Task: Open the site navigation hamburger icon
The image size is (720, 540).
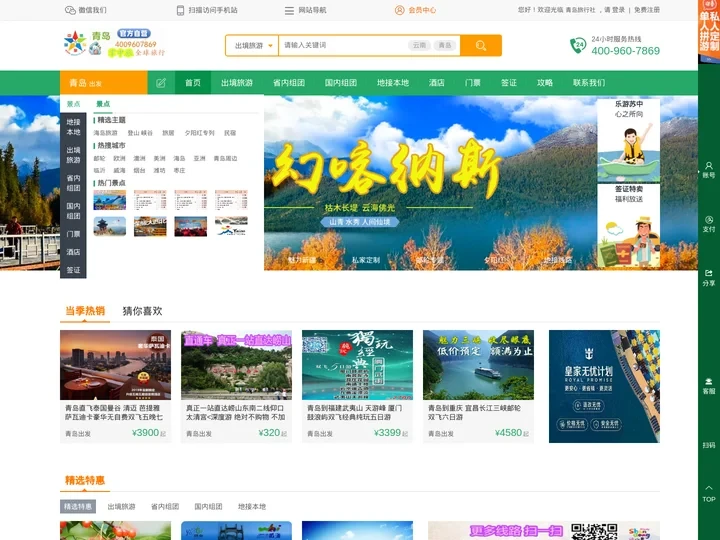Action: click(289, 10)
